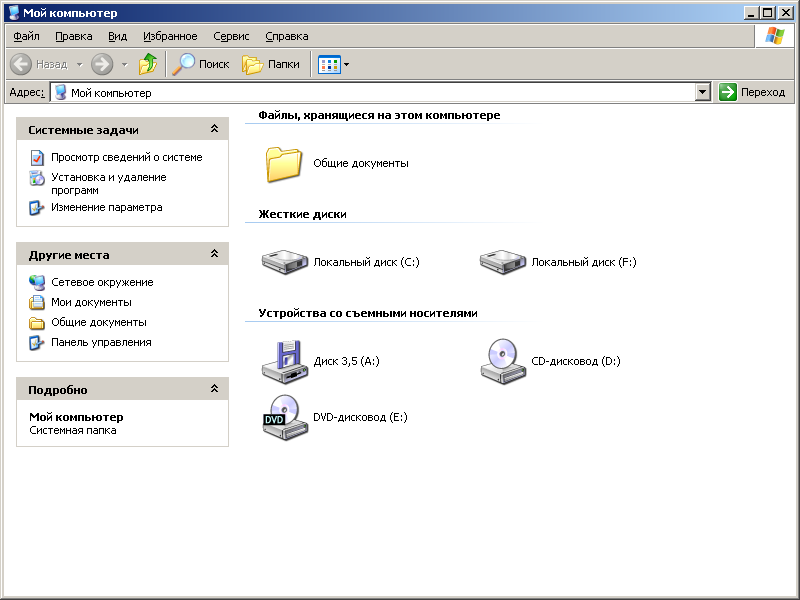The height and width of the screenshot is (600, 800).
Task: Collapse the Системные задачи panel
Action: click(214, 129)
